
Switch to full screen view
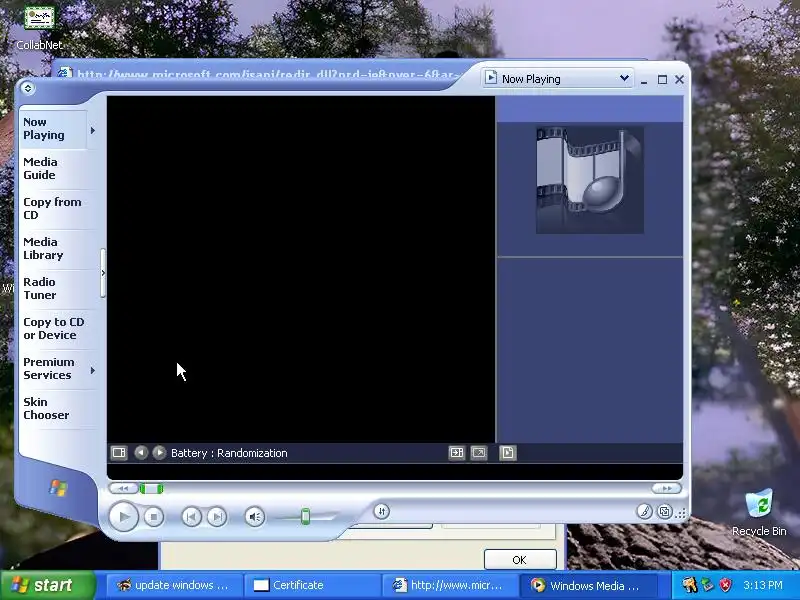479,453
